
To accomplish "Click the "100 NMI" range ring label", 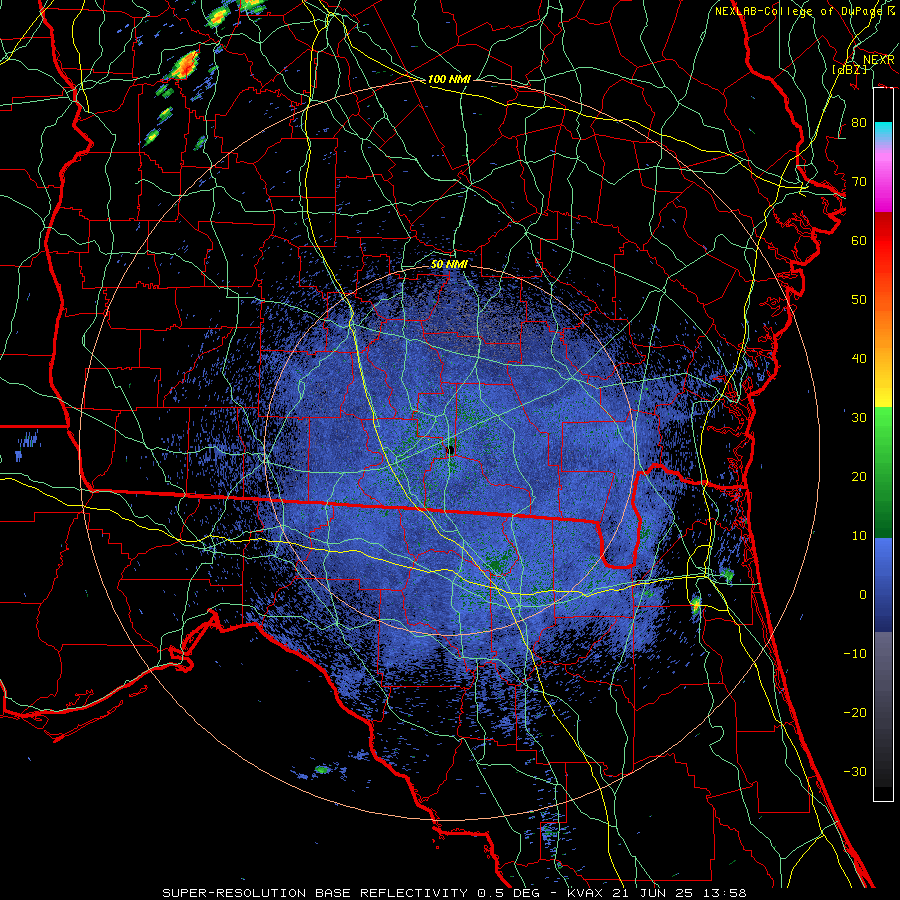I will point(449,79).
